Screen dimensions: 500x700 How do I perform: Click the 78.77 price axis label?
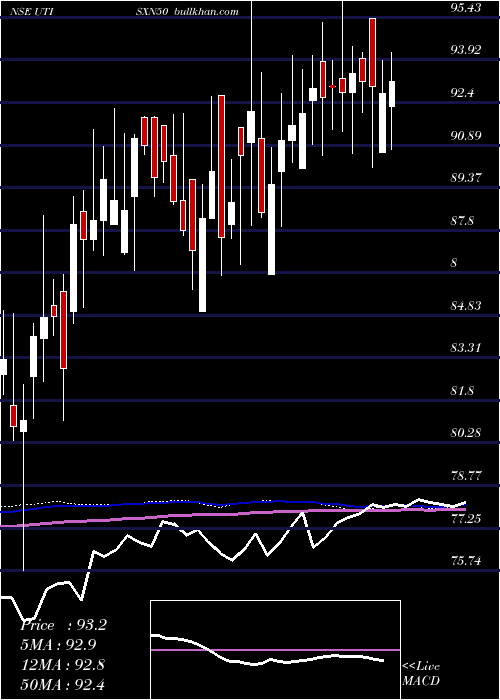click(x=467, y=475)
